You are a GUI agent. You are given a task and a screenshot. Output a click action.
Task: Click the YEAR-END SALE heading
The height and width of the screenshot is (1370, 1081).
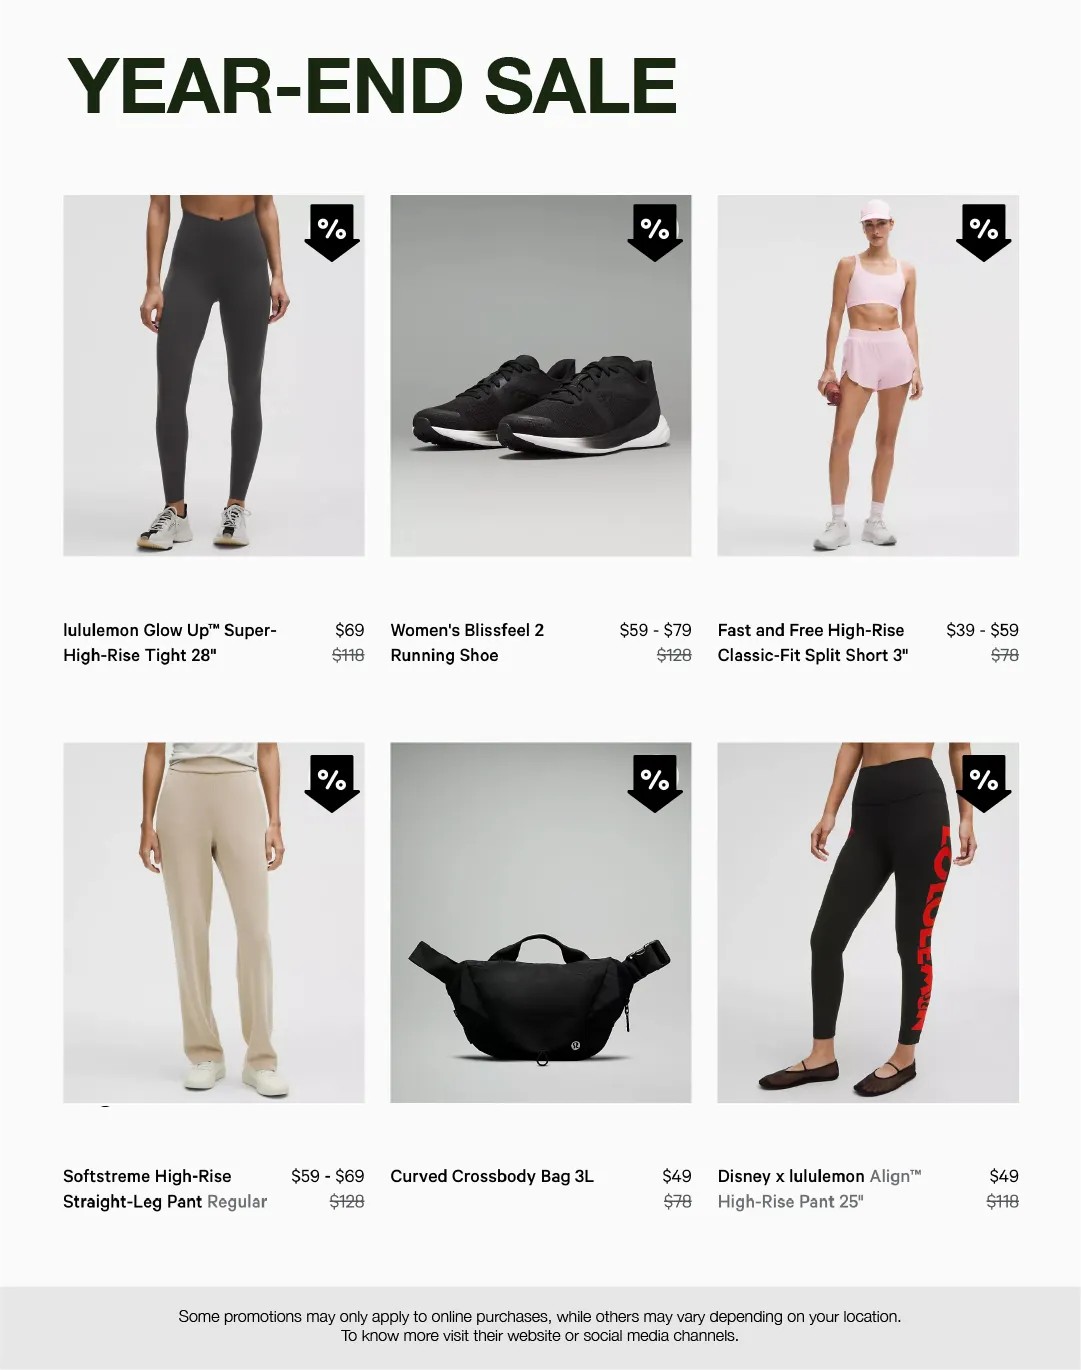pyautogui.click(x=372, y=86)
